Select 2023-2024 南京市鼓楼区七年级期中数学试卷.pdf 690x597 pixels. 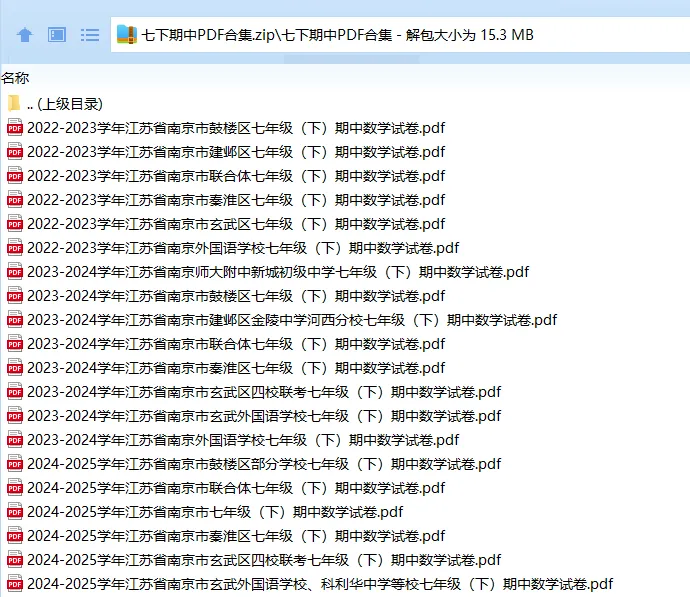pyautogui.click(x=236, y=296)
